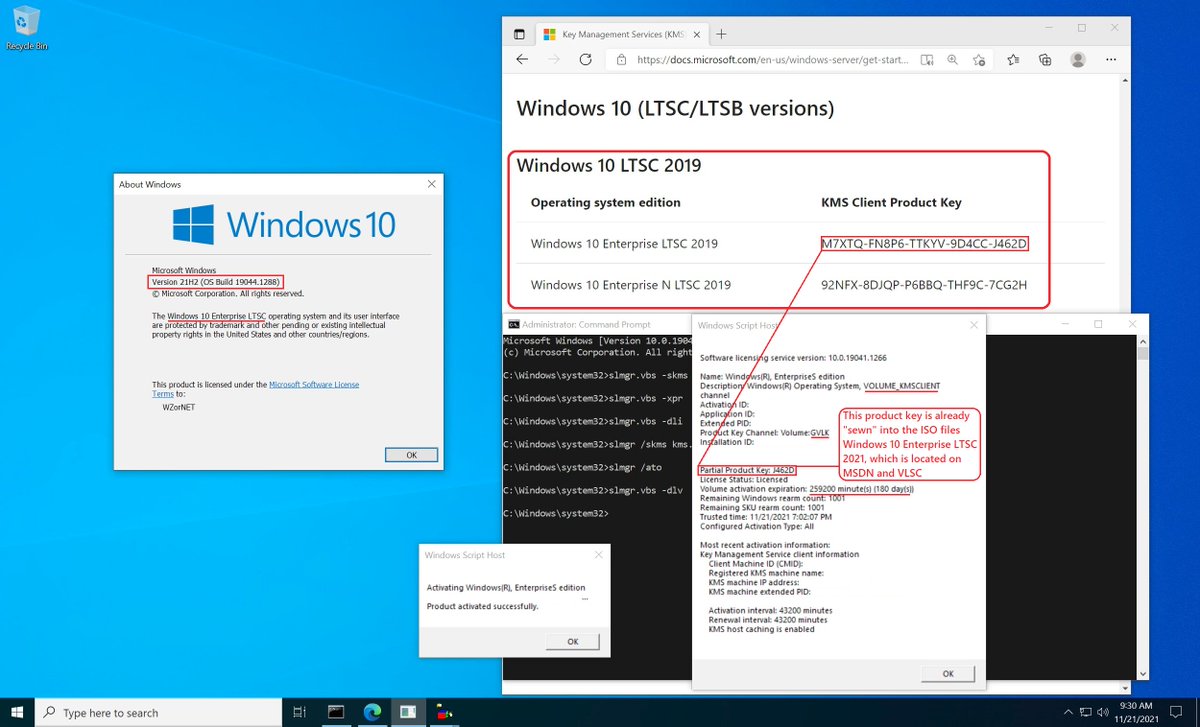Click the License Status: Licensed line
1200x727 pixels.
pos(742,479)
